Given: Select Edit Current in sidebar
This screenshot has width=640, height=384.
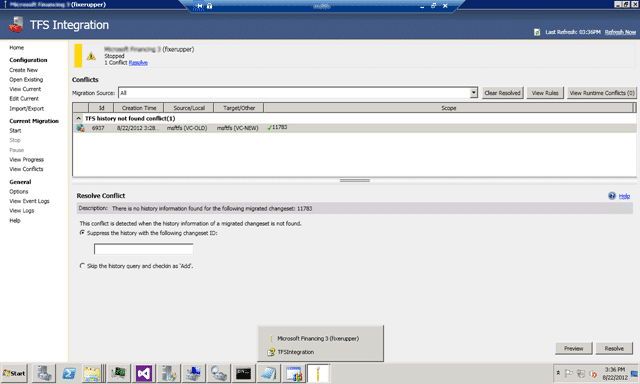Looking at the screenshot, I should click(24, 98).
